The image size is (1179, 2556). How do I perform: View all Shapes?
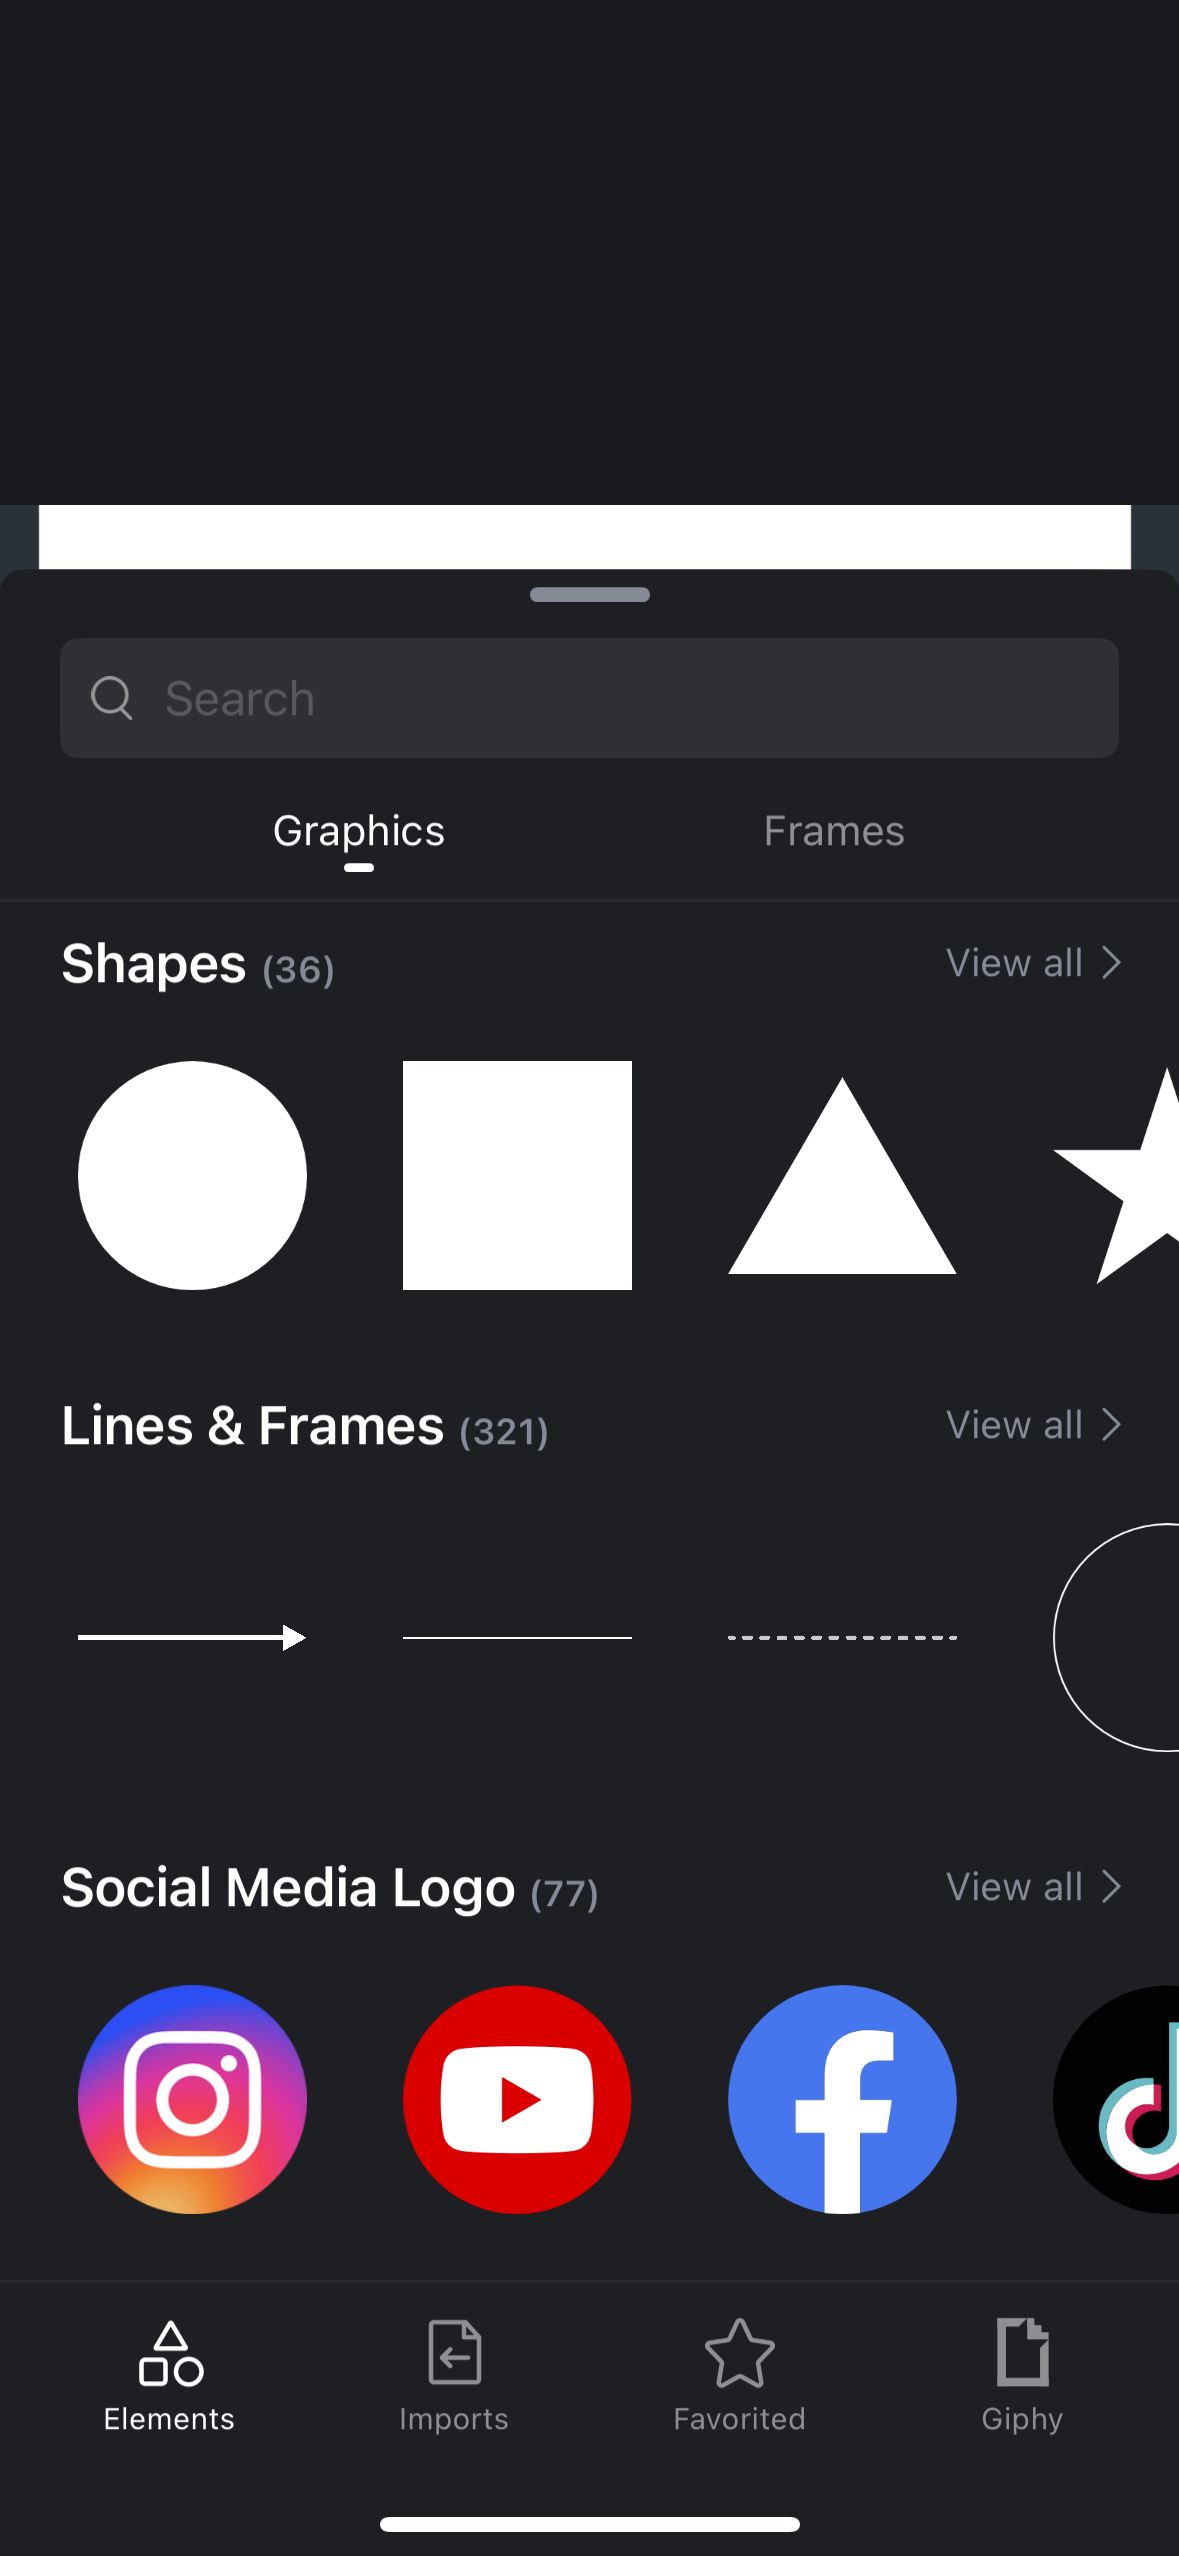coord(1033,963)
